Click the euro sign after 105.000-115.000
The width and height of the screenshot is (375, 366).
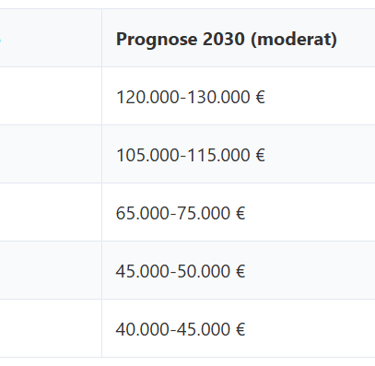260,155
